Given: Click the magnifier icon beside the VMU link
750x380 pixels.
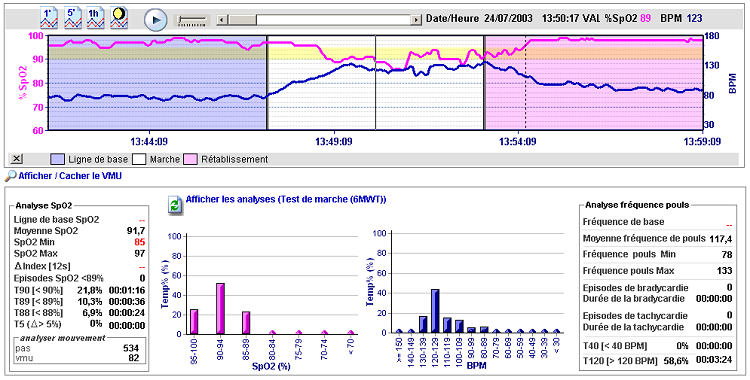Looking at the screenshot, I should coord(11,176).
